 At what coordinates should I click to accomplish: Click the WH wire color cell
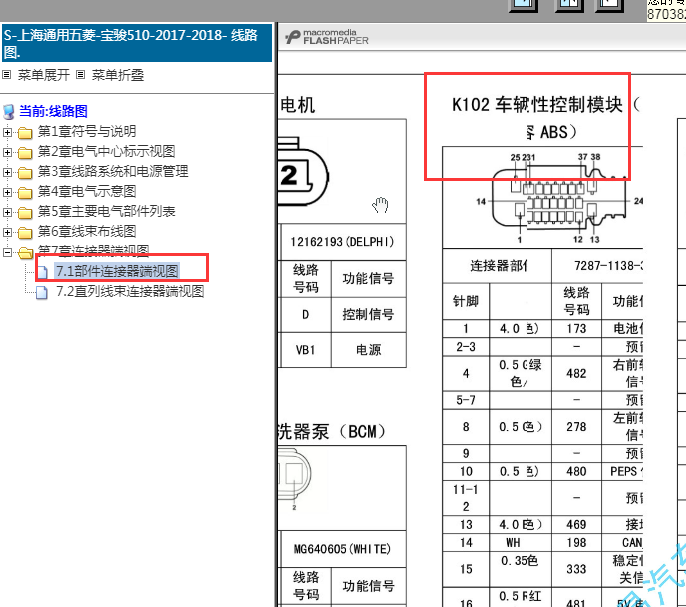520,543
